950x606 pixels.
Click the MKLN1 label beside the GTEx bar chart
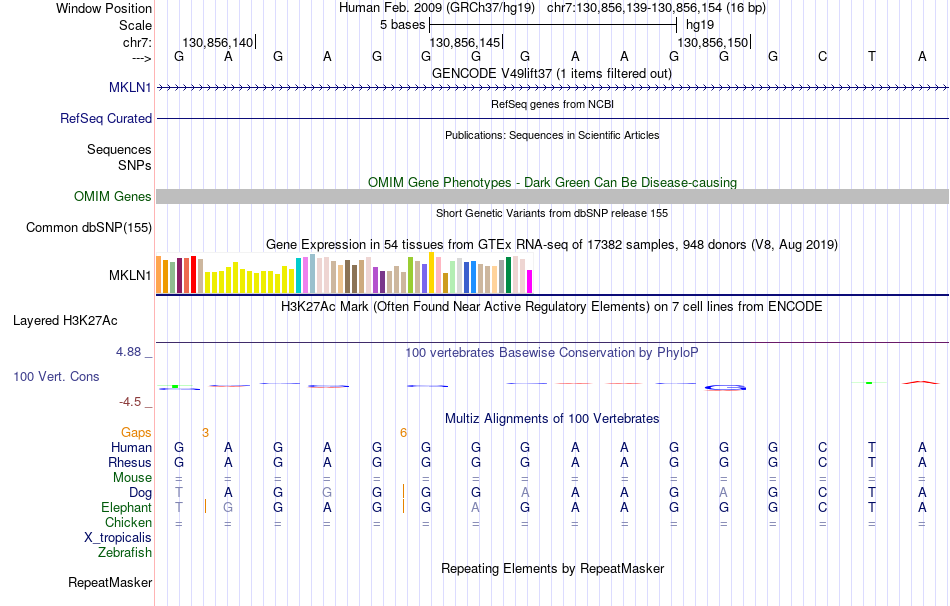(x=130, y=275)
